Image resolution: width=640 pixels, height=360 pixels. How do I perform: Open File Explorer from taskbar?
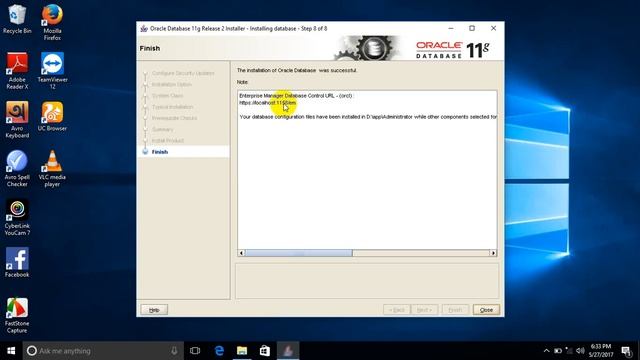[242, 351]
